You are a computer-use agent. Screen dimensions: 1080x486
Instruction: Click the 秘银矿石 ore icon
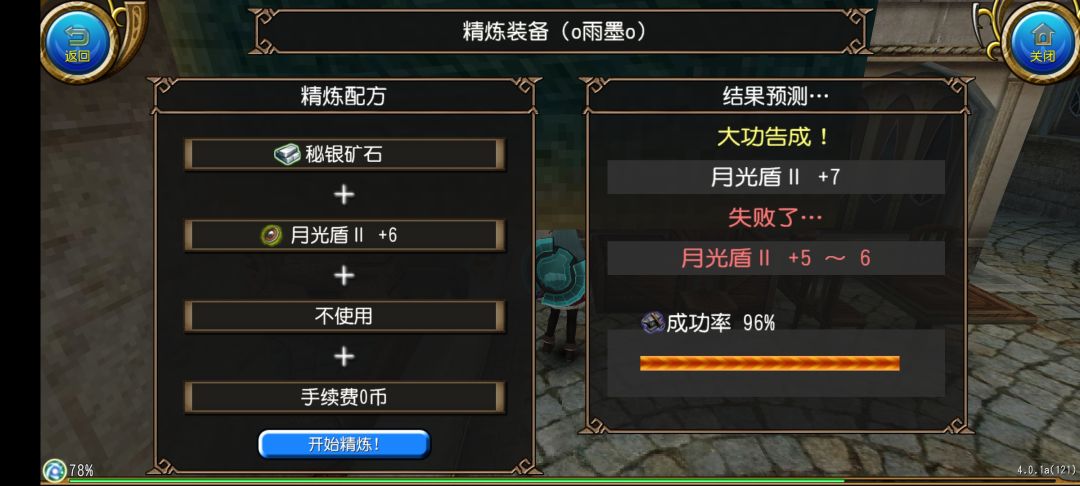(287, 154)
